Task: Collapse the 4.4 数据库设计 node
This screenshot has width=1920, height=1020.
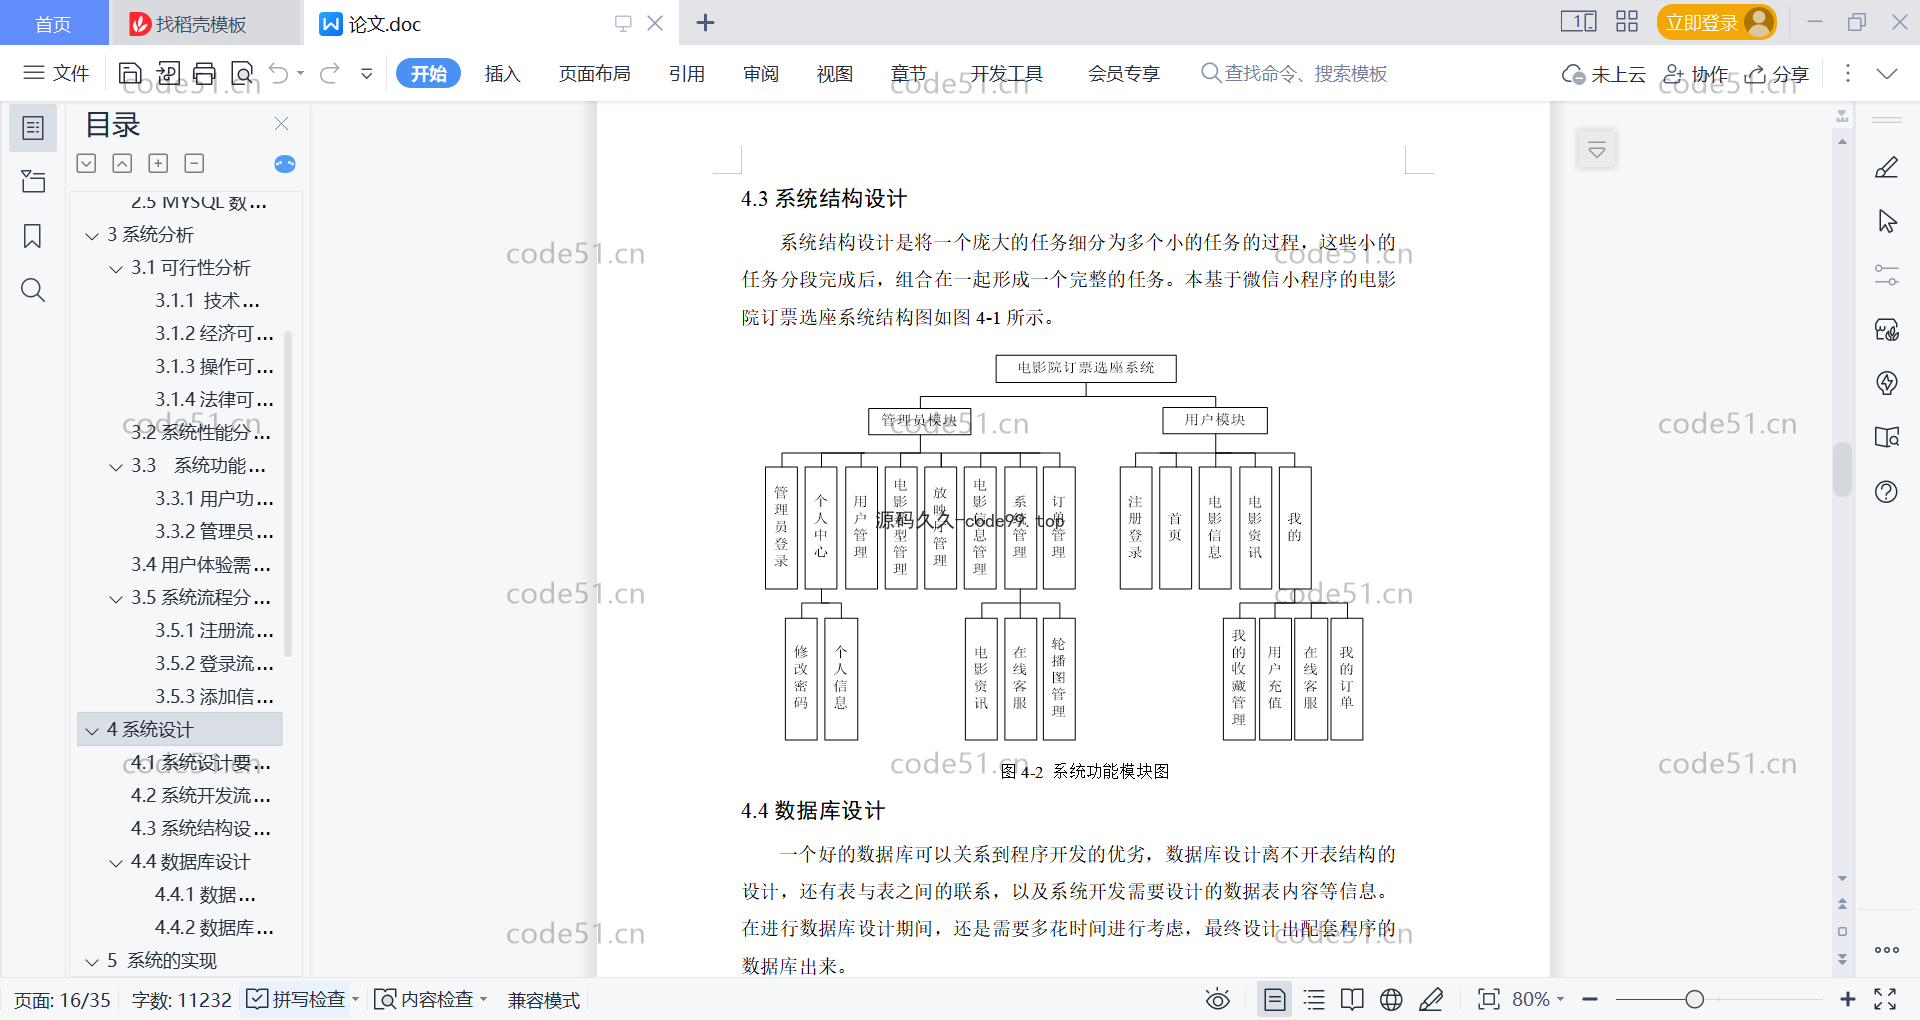Action: pyautogui.click(x=116, y=863)
